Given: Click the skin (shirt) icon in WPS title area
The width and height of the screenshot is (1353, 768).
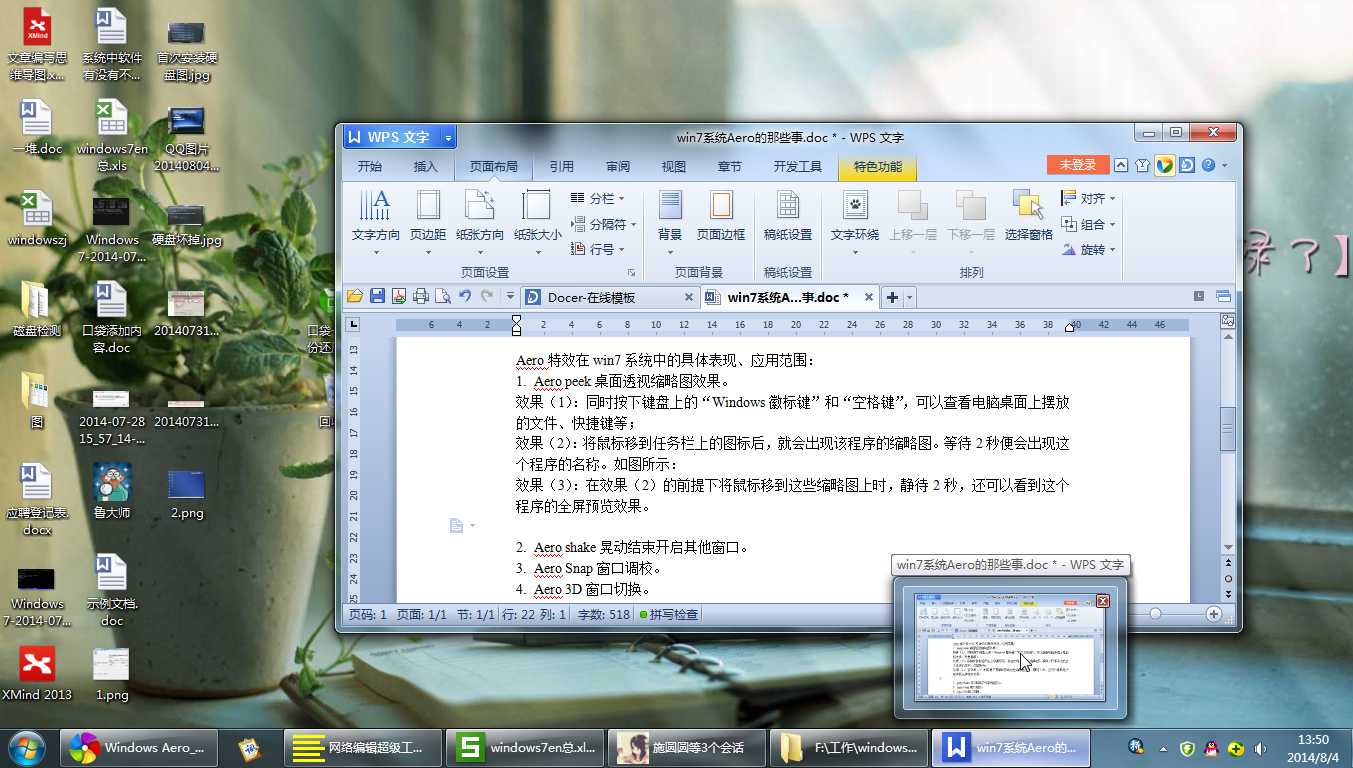Looking at the screenshot, I should pos(1143,165).
